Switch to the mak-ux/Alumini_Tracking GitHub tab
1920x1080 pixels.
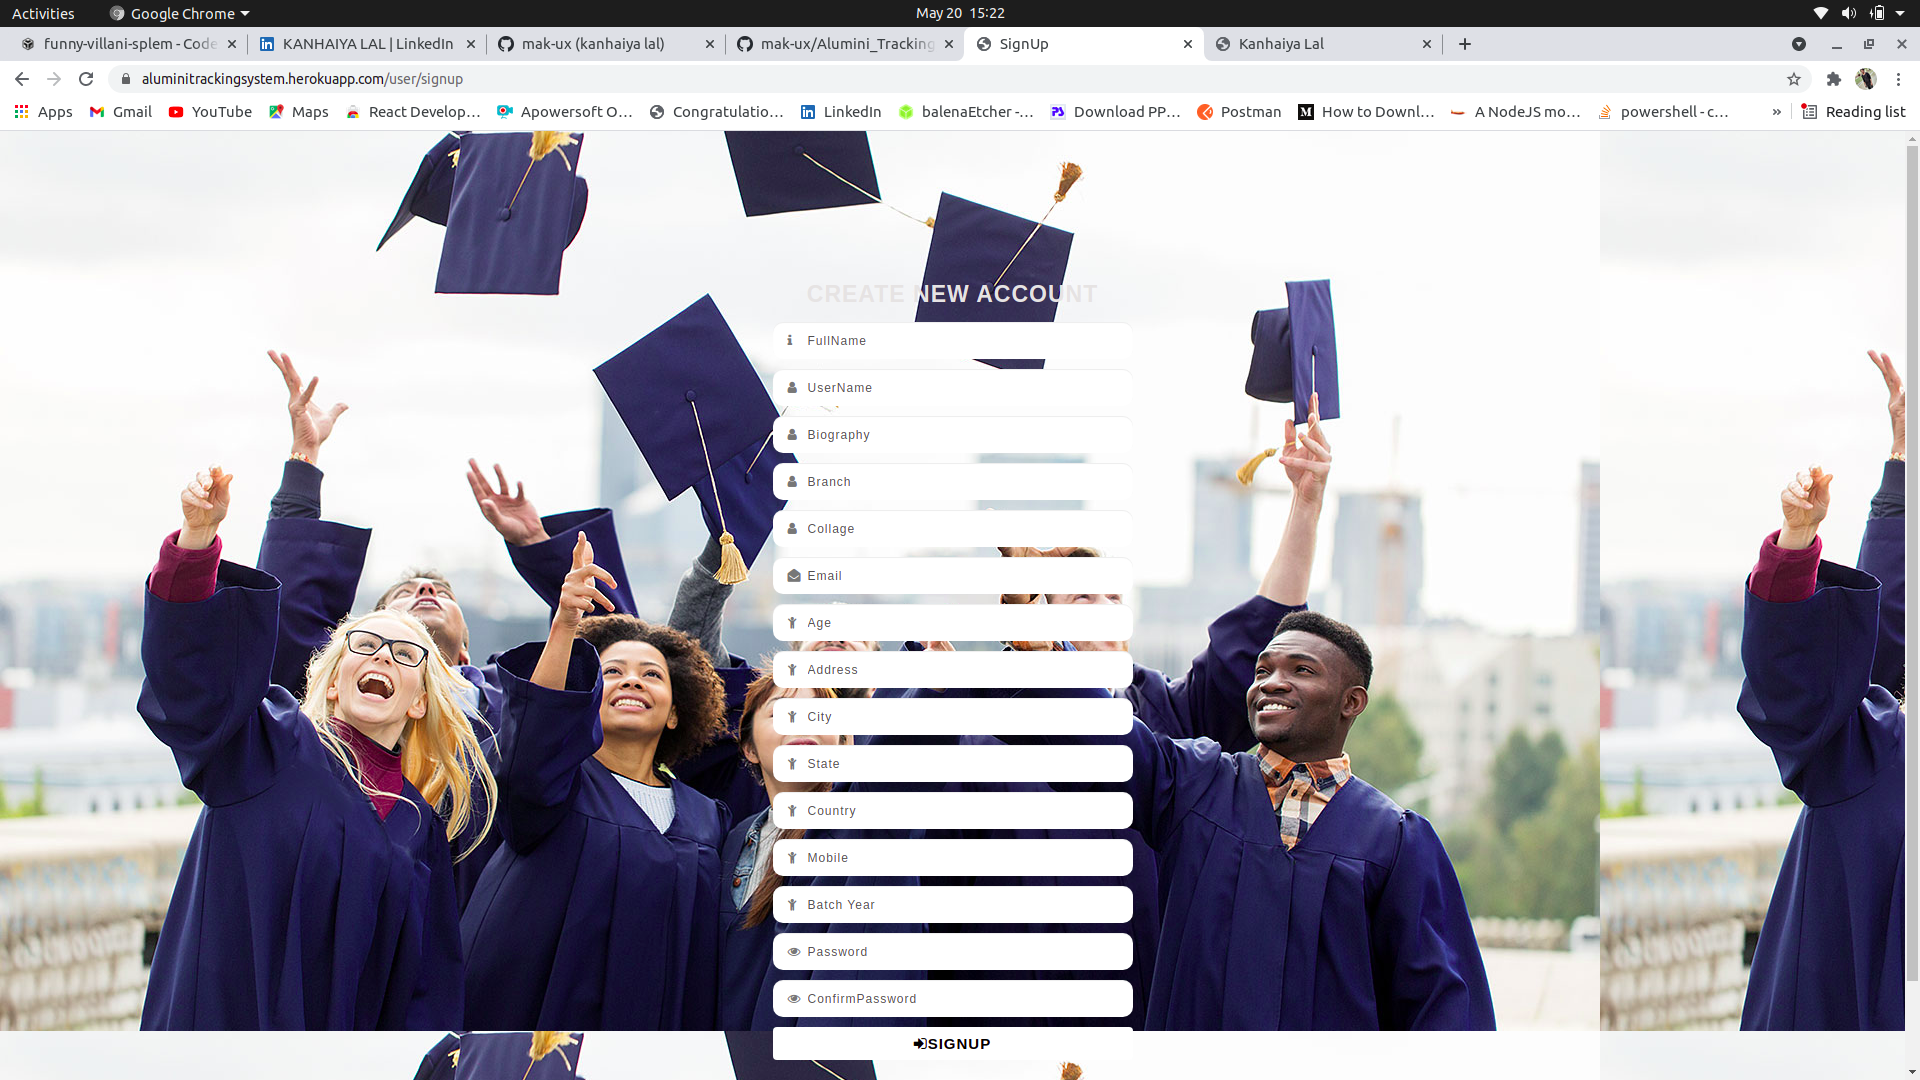(845, 44)
